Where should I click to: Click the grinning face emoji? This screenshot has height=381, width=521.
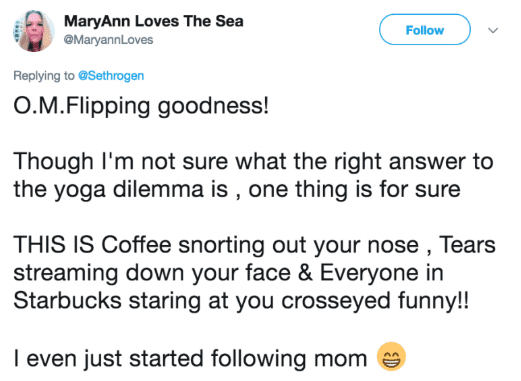point(391,356)
